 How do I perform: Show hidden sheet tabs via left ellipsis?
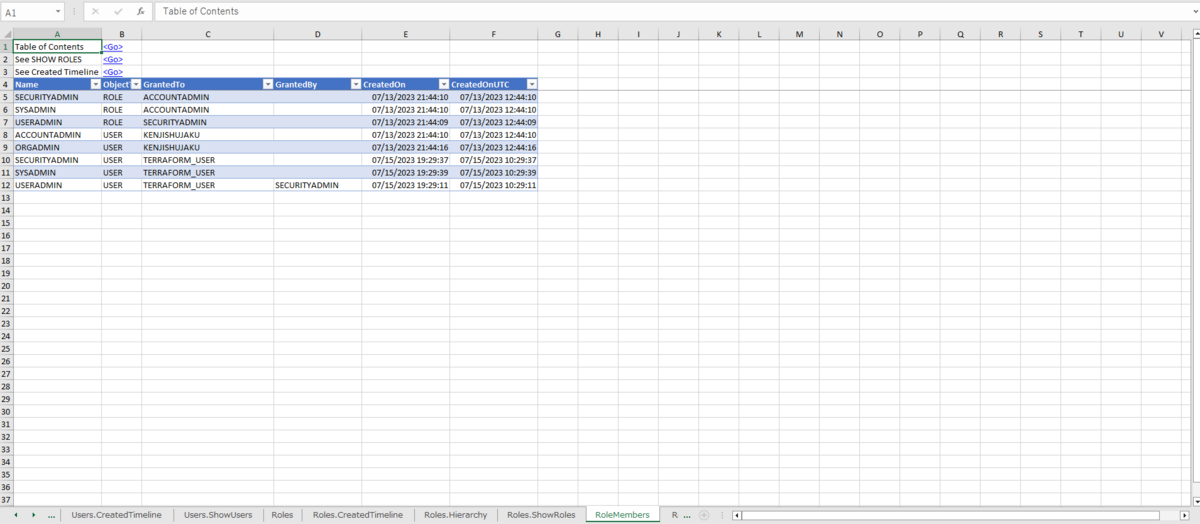tap(52, 515)
